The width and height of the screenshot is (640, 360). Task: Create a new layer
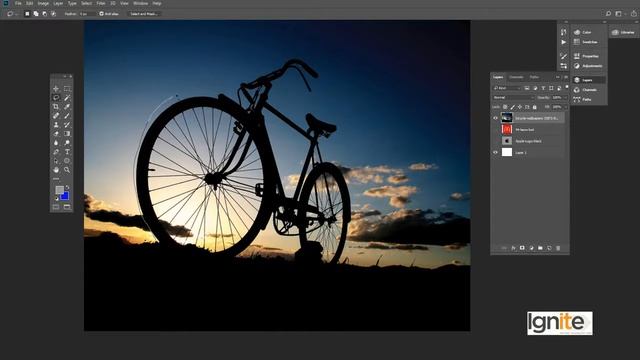pyautogui.click(x=549, y=248)
